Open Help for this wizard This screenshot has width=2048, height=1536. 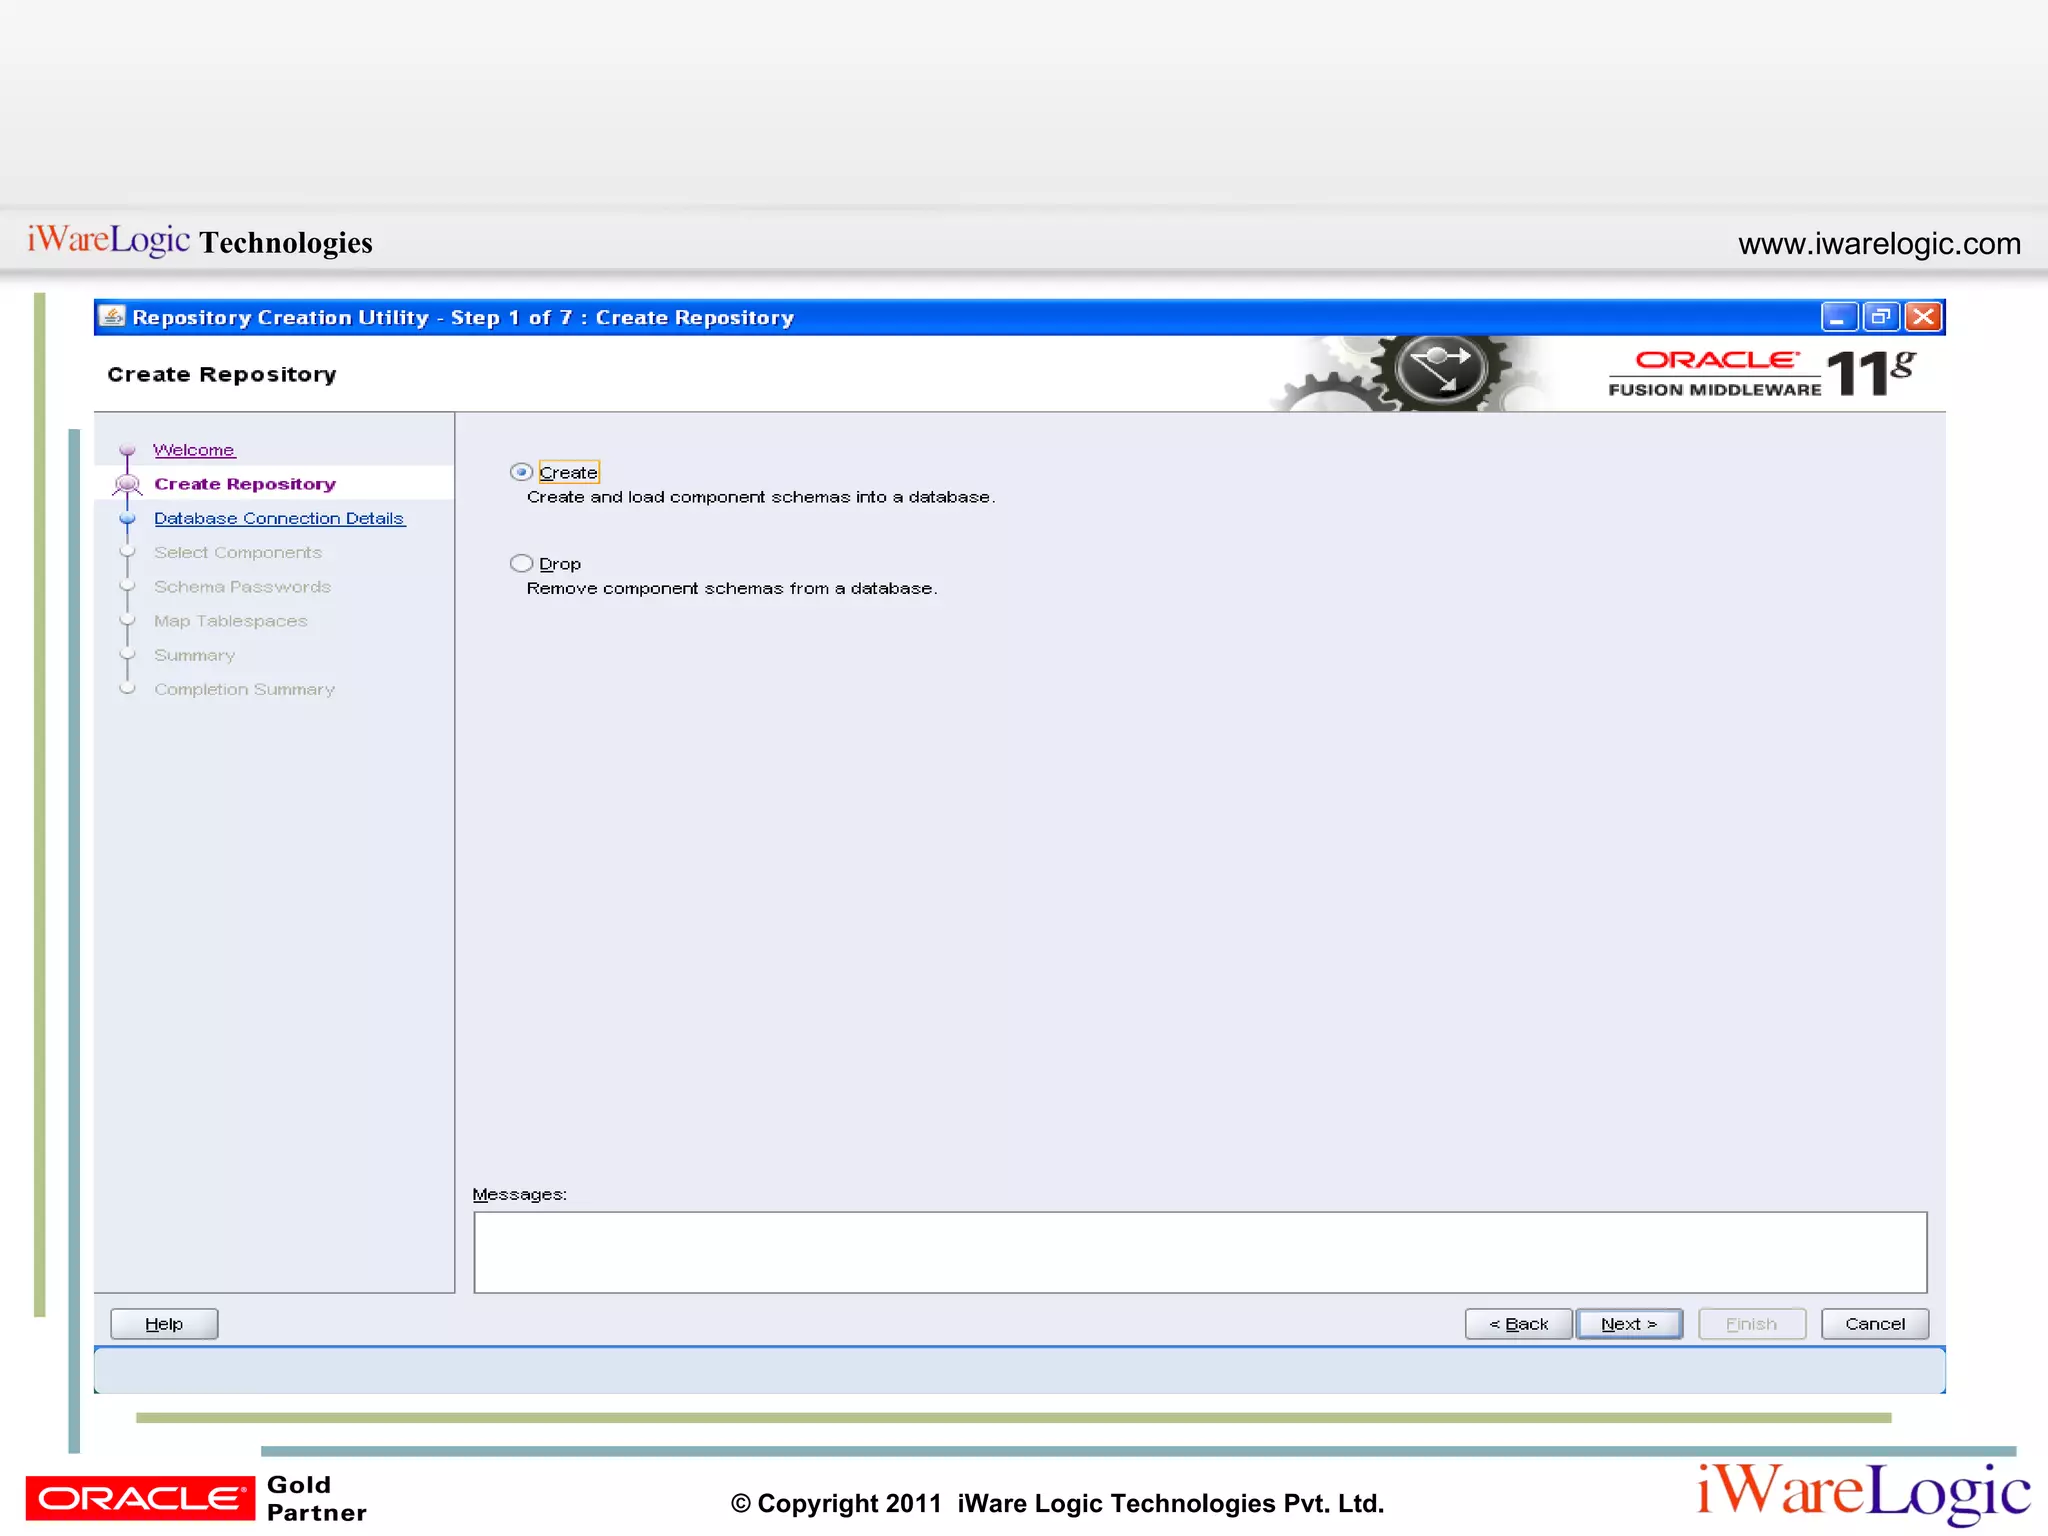tap(164, 1324)
